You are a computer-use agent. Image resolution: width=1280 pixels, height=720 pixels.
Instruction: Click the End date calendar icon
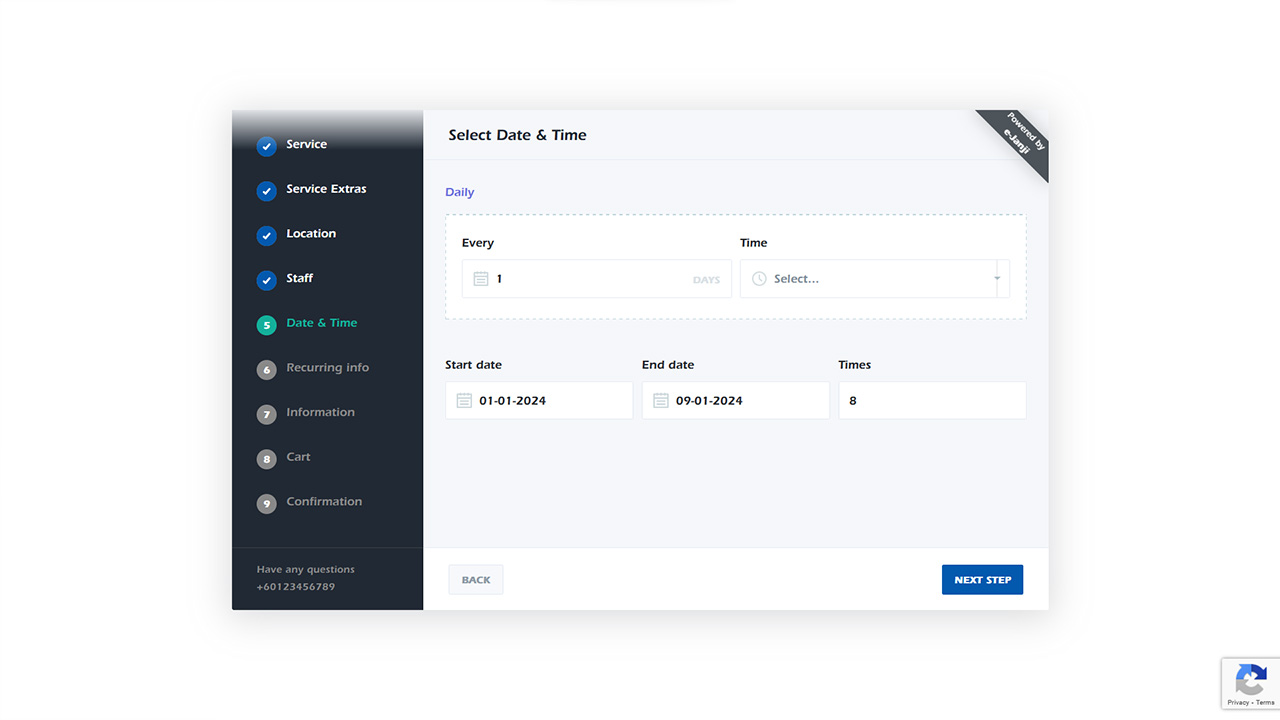point(660,401)
